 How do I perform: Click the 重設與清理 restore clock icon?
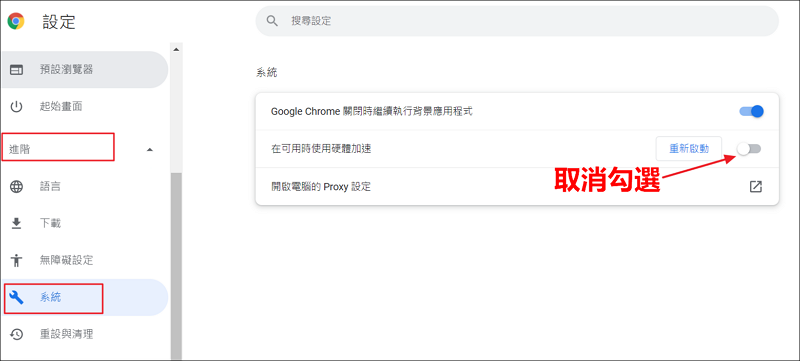pyautogui.click(x=16, y=334)
